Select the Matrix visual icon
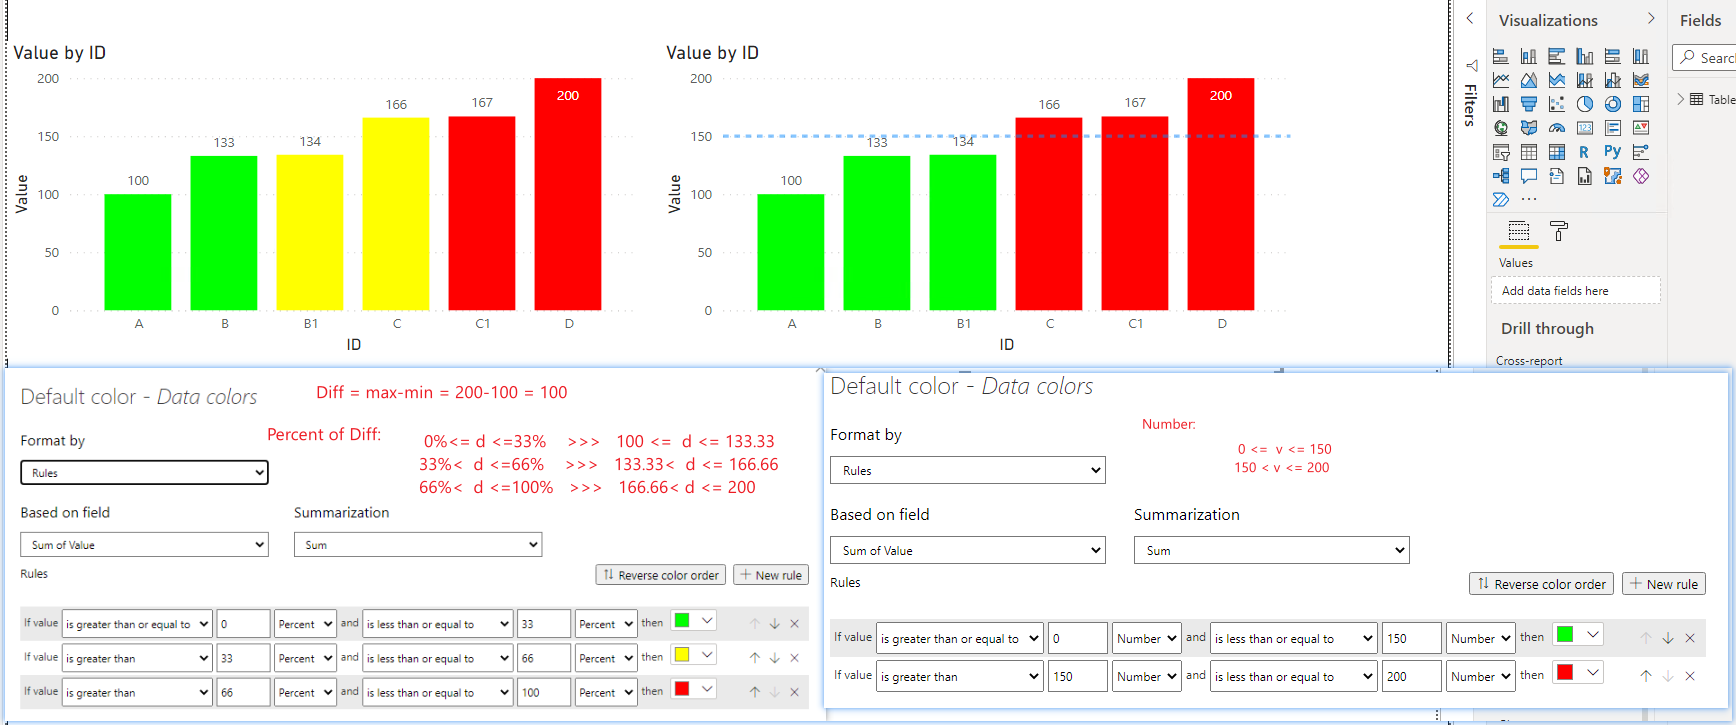1736x725 pixels. [1557, 152]
